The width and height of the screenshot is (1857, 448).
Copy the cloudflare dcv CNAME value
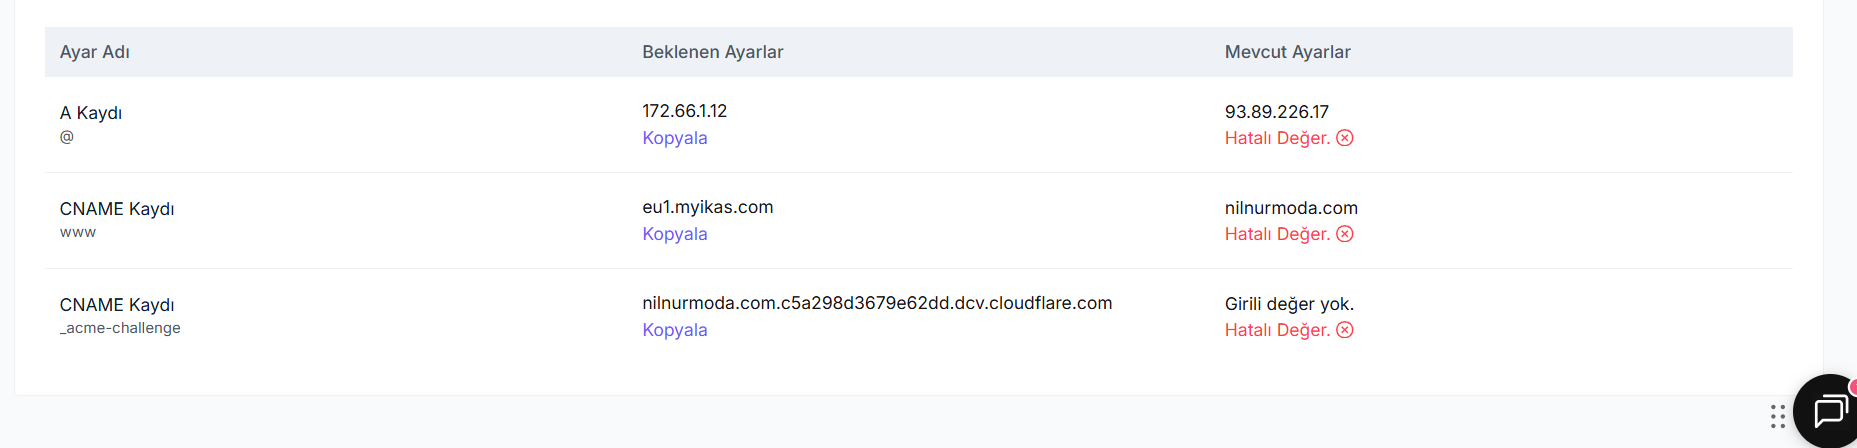[675, 330]
